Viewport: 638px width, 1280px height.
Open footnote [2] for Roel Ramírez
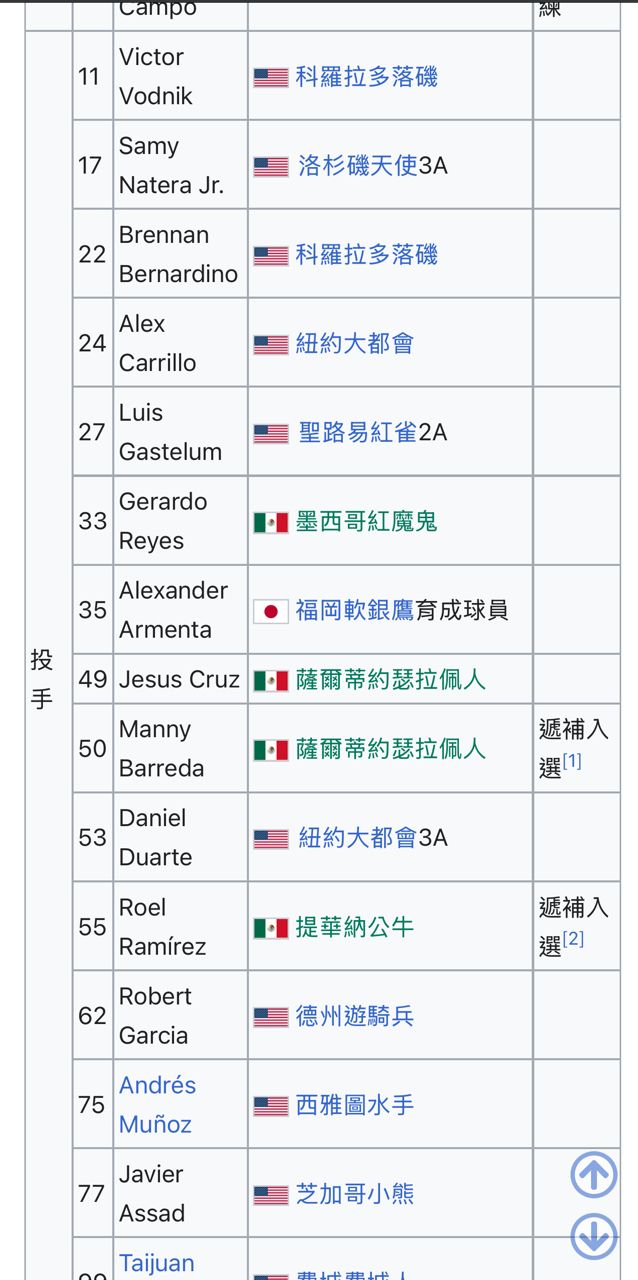coord(573,940)
